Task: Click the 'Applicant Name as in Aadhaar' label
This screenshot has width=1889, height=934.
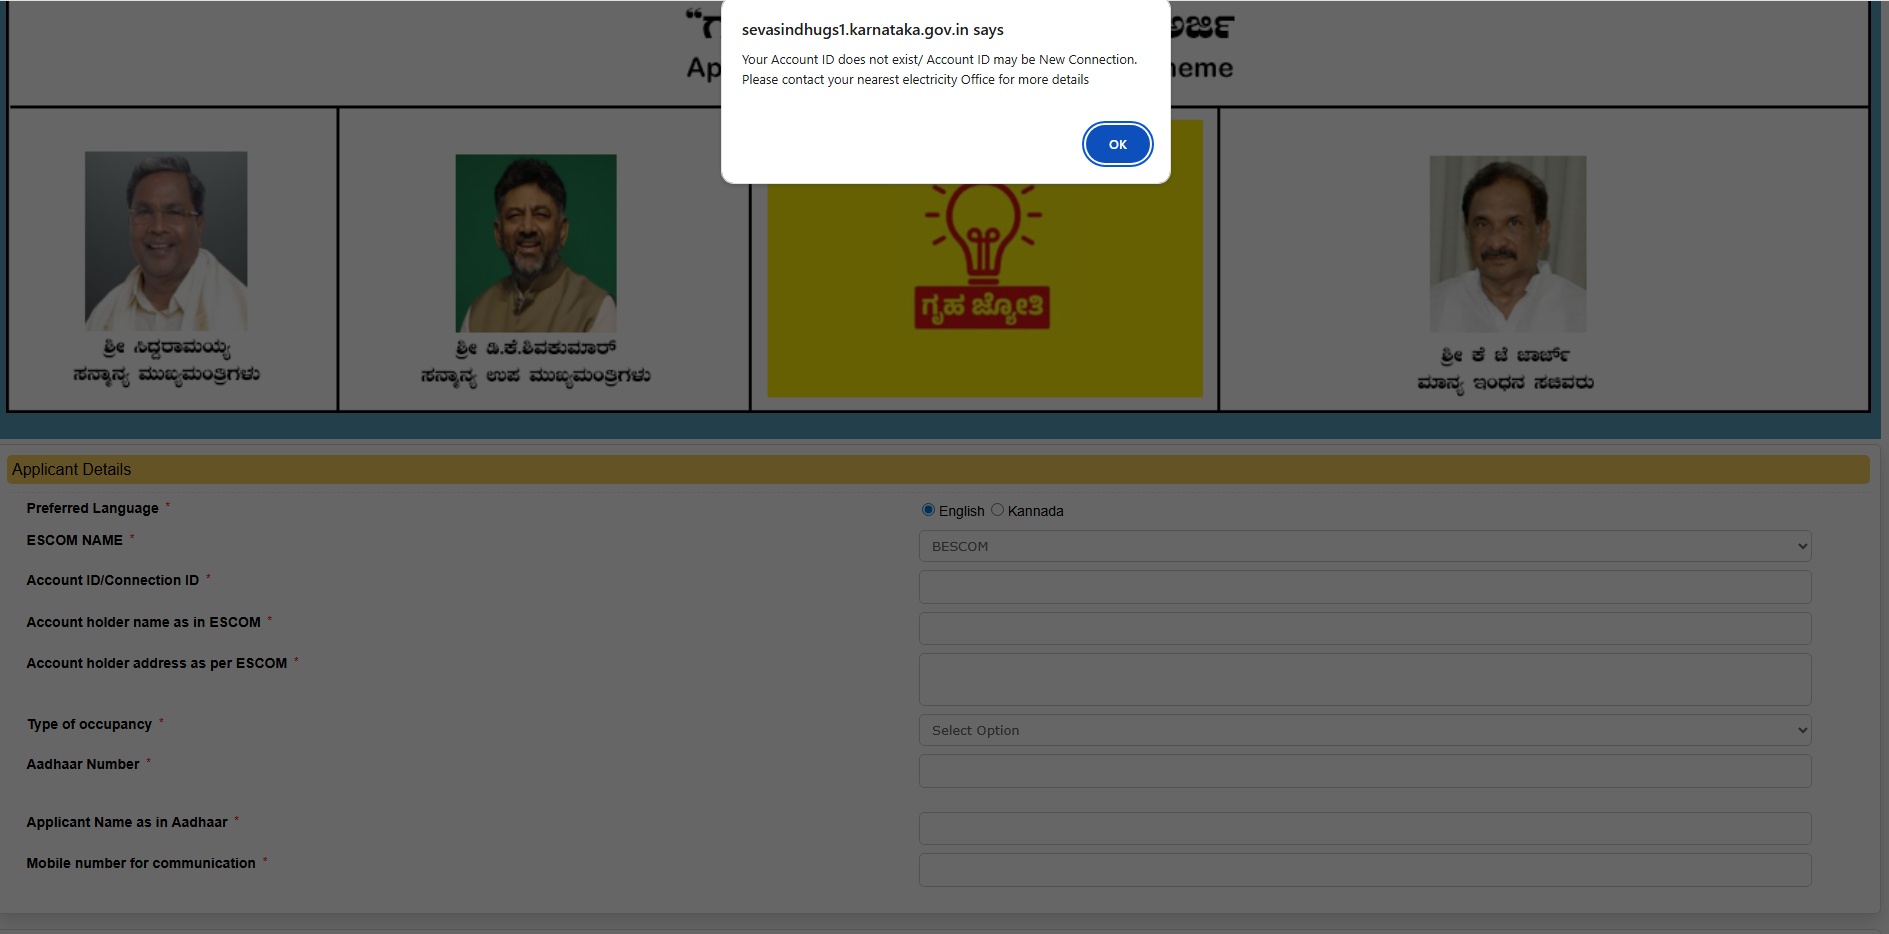Action: (127, 822)
